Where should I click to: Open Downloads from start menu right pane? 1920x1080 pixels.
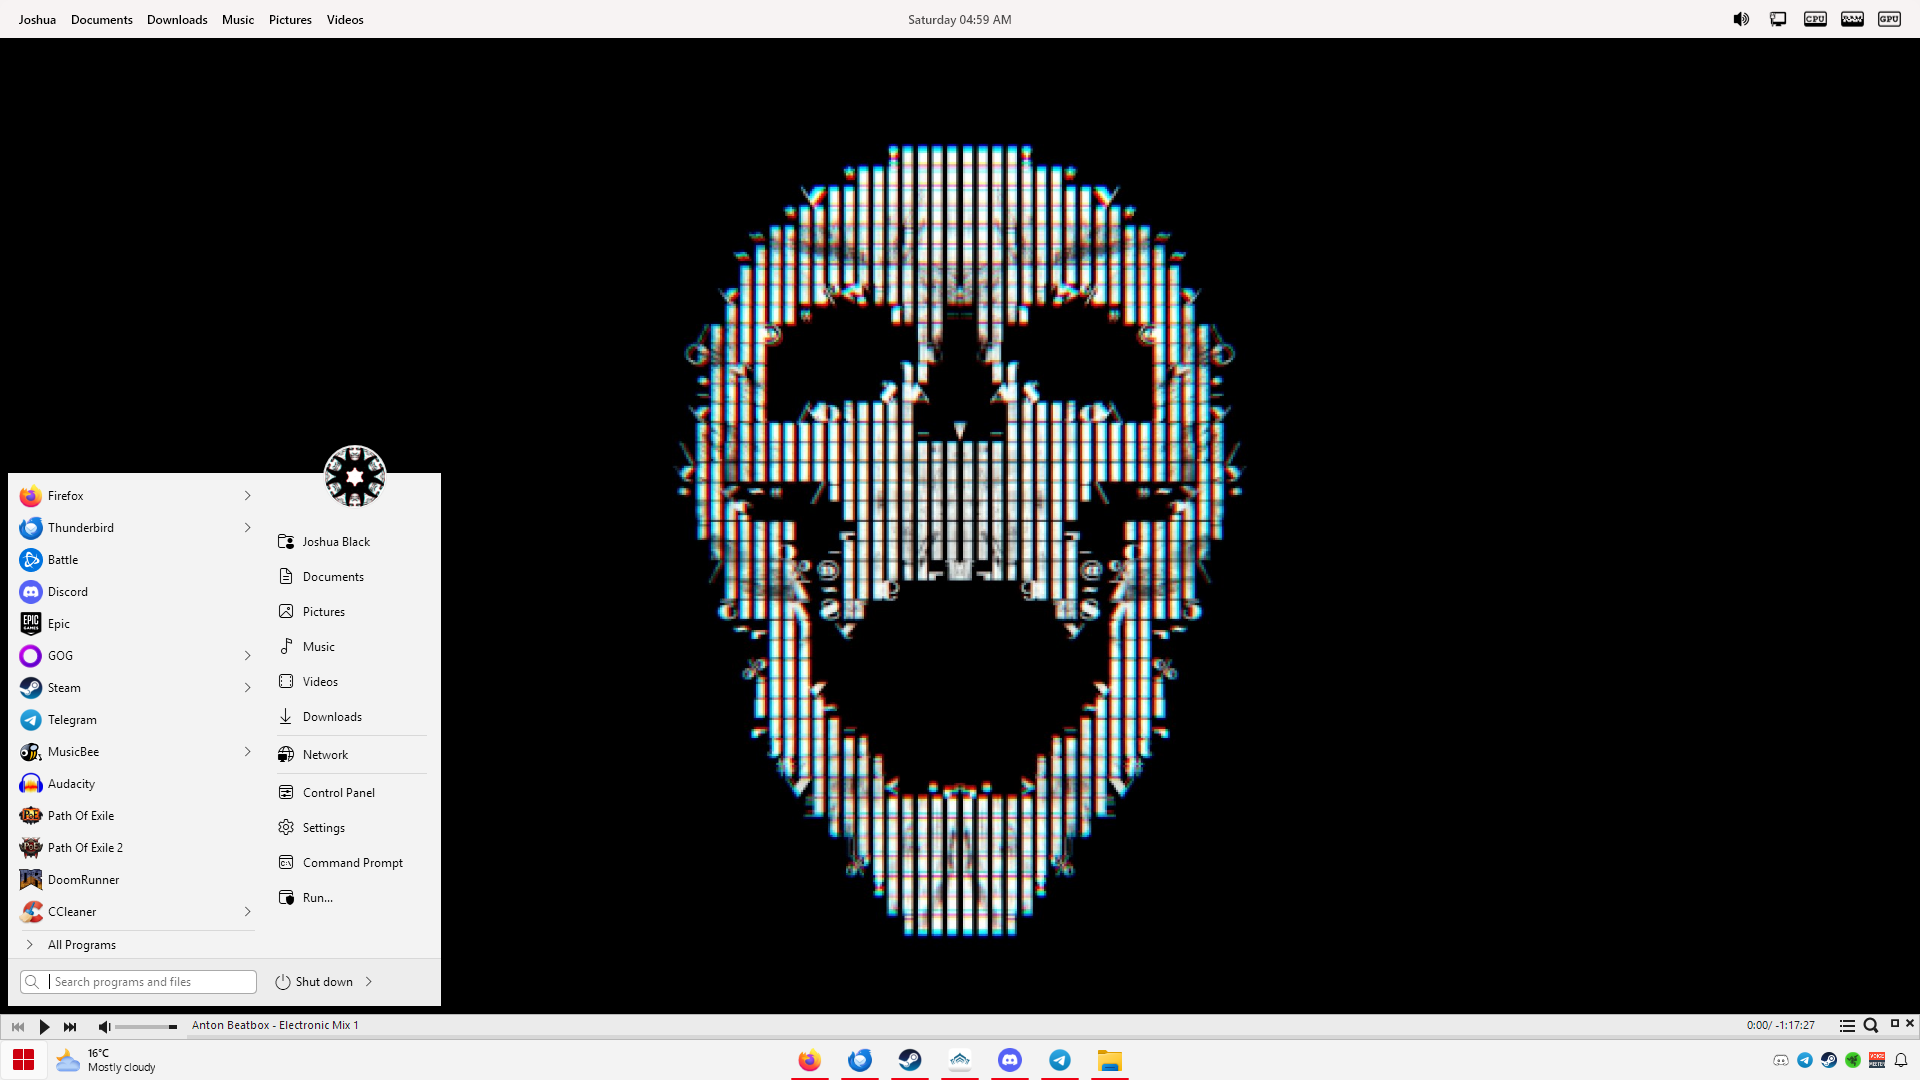[x=351, y=717]
